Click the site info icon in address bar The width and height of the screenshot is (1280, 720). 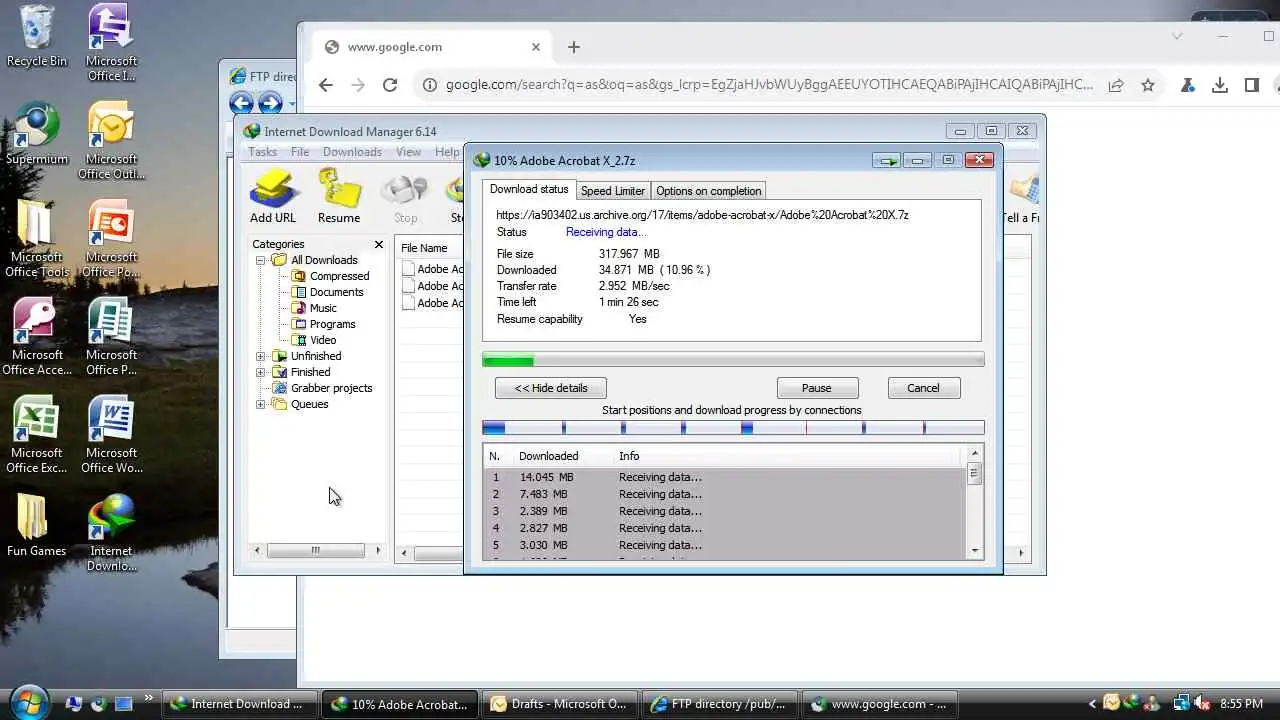pos(430,85)
